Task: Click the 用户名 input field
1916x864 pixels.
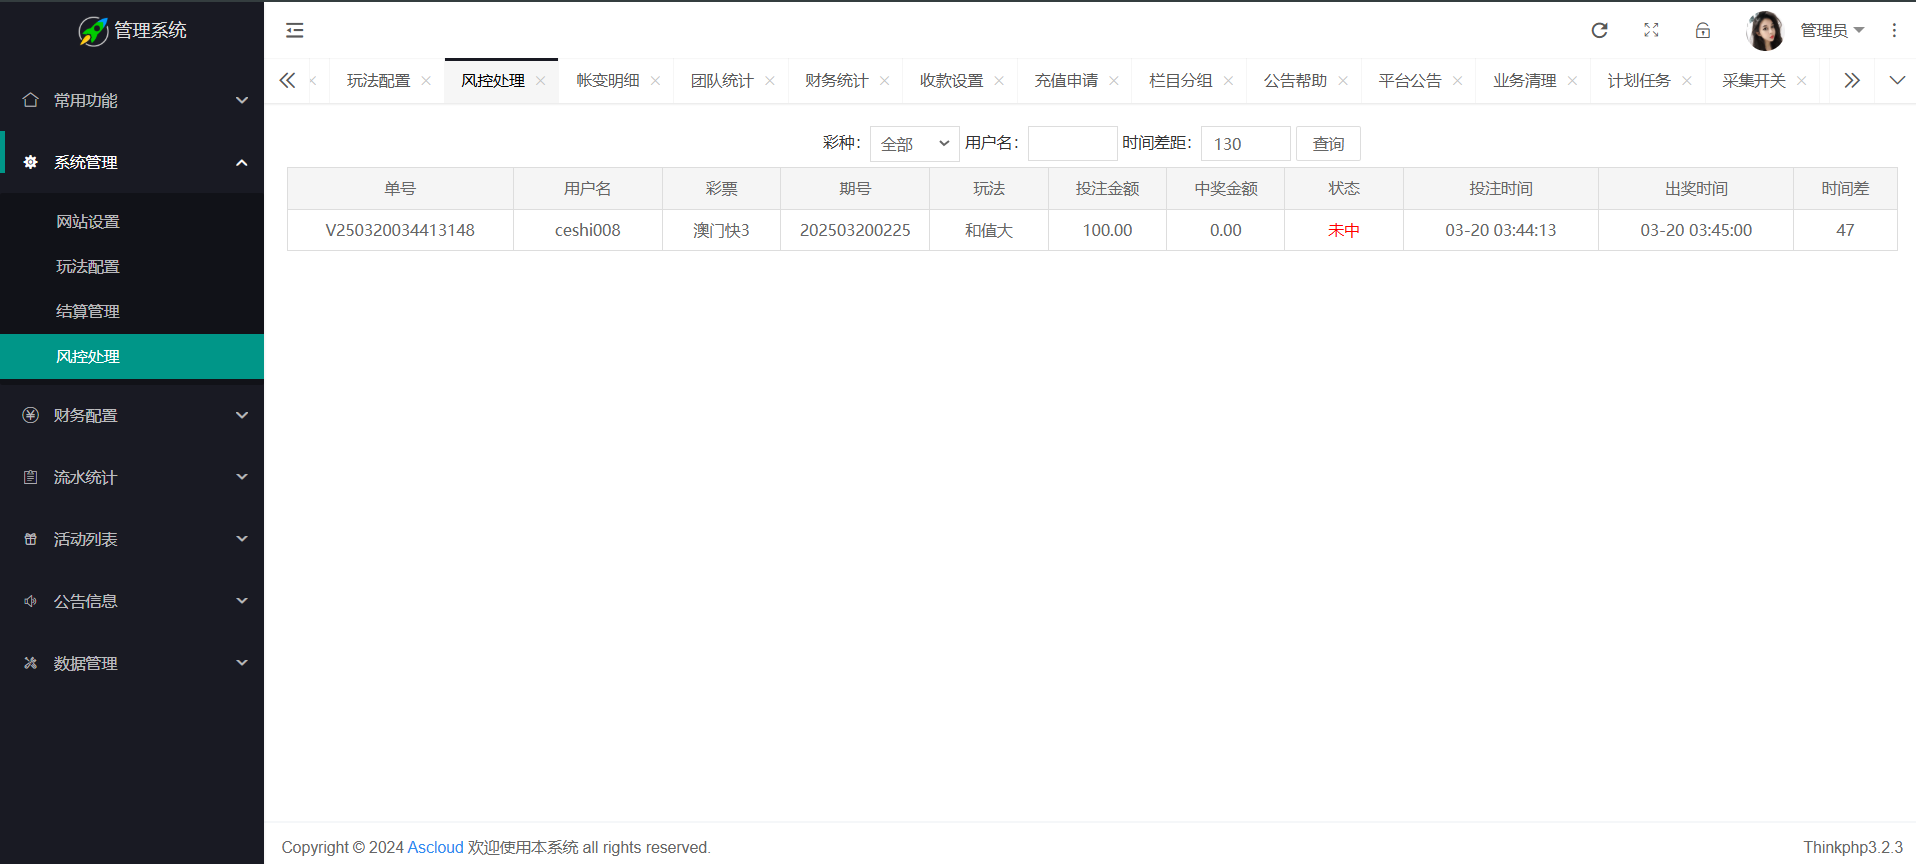Action: click(1072, 144)
